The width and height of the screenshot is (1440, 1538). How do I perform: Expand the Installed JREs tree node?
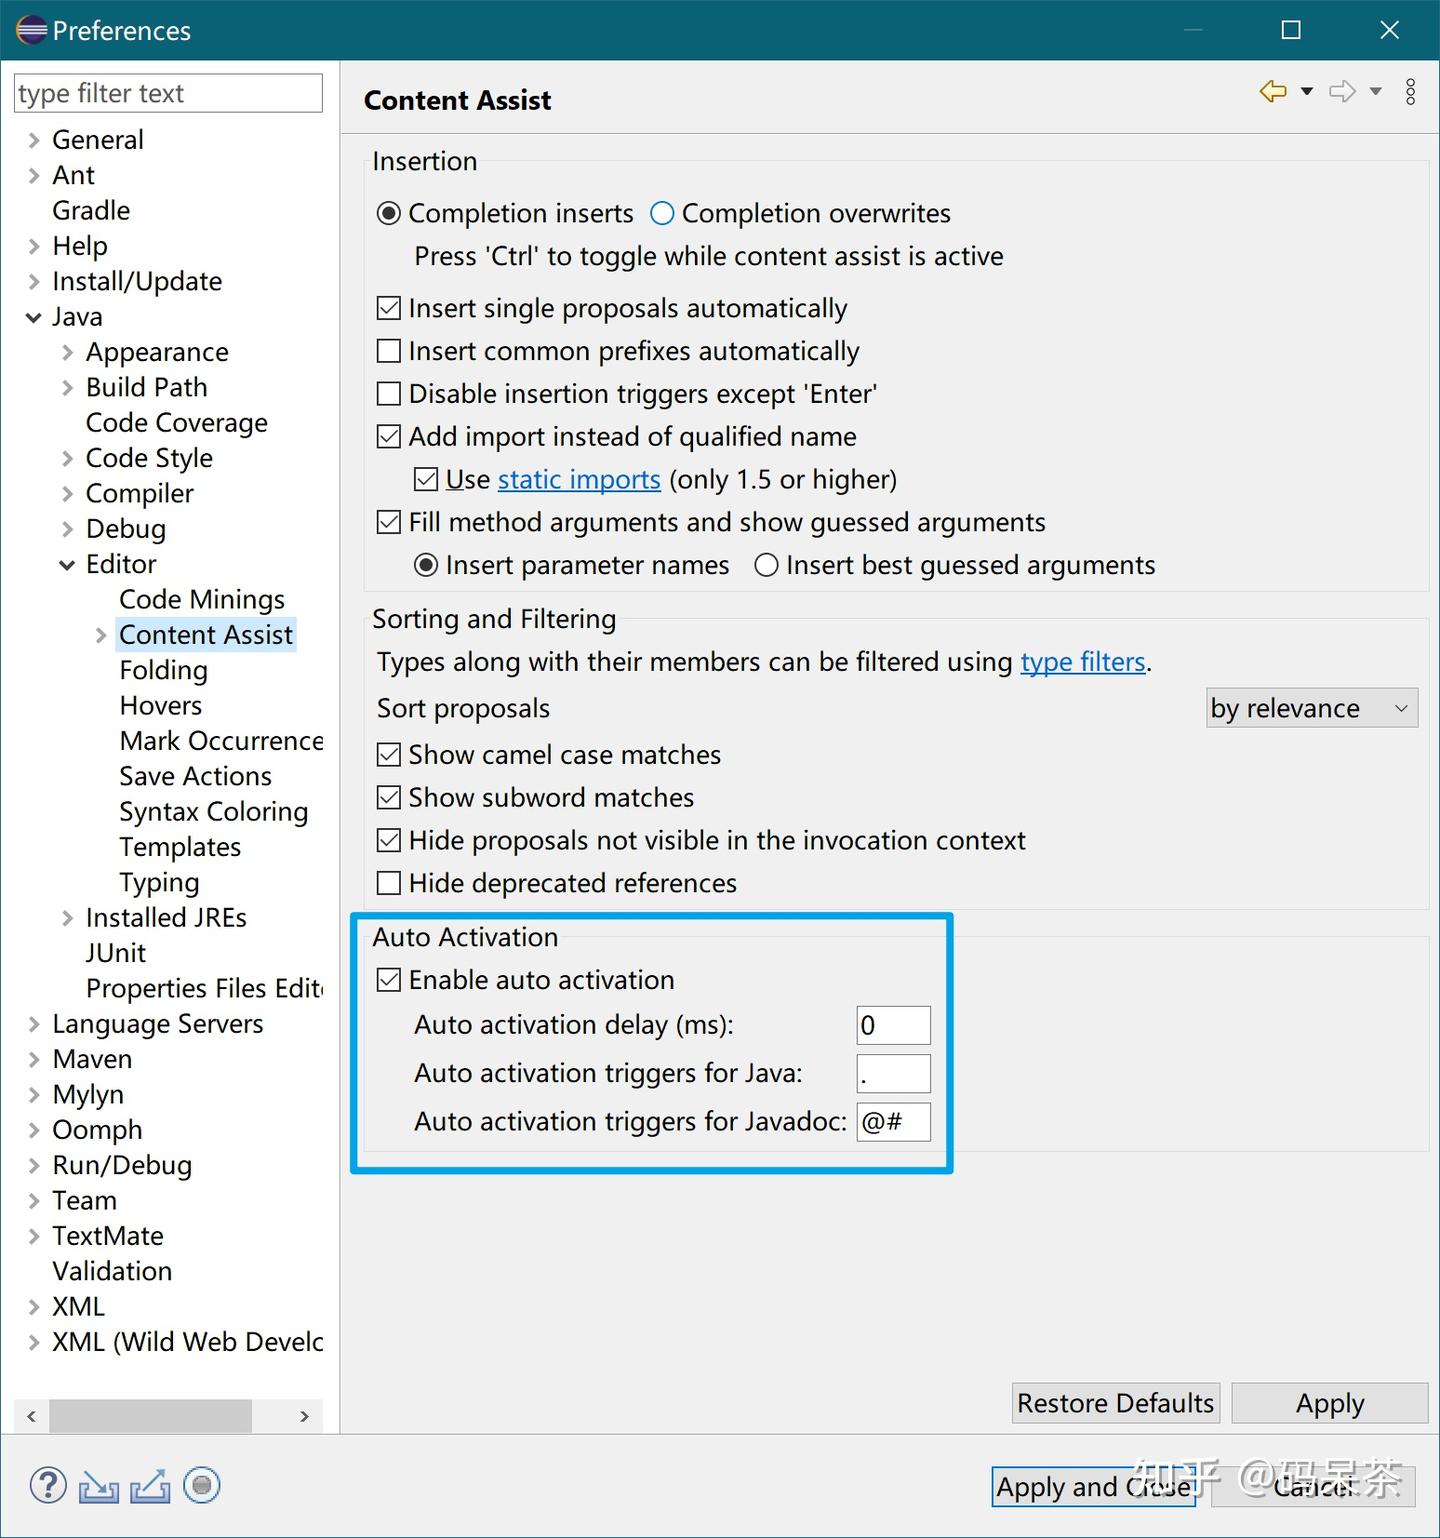click(x=67, y=919)
